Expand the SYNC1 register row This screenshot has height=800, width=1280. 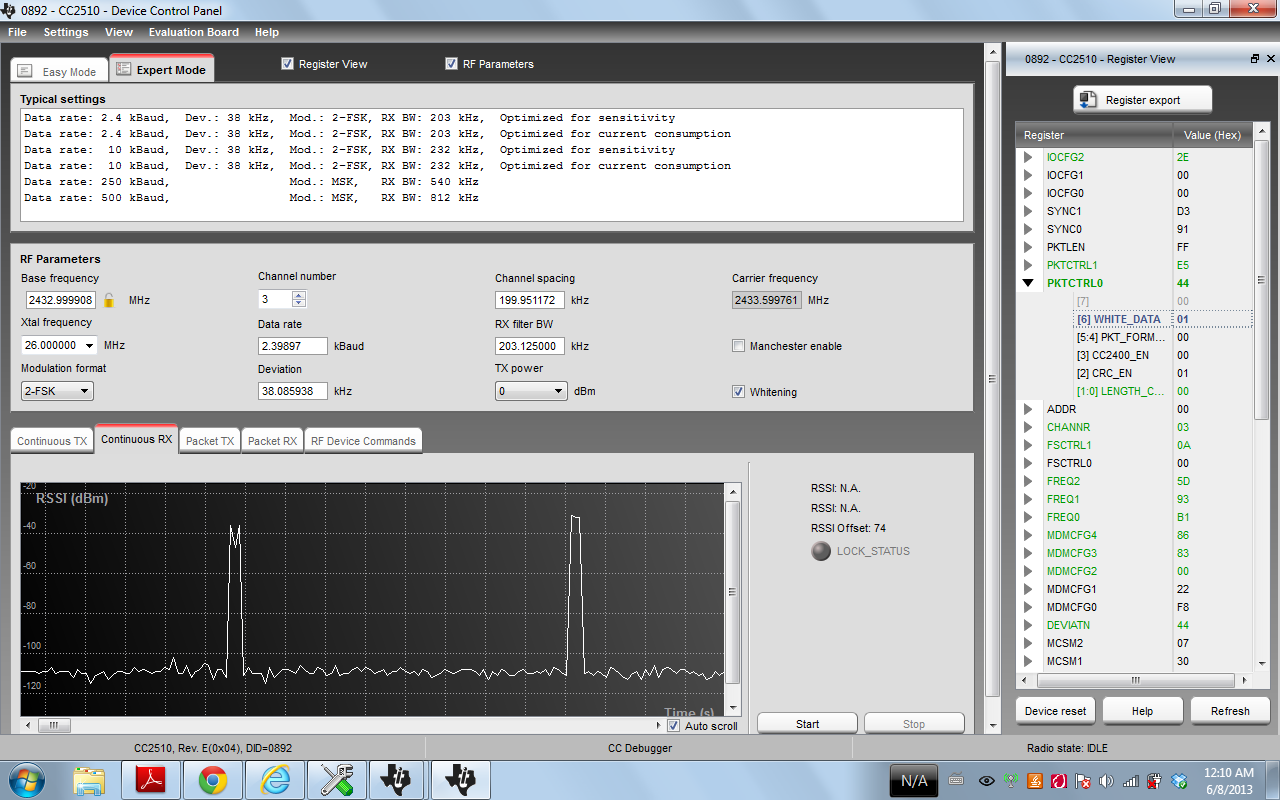(x=1028, y=211)
